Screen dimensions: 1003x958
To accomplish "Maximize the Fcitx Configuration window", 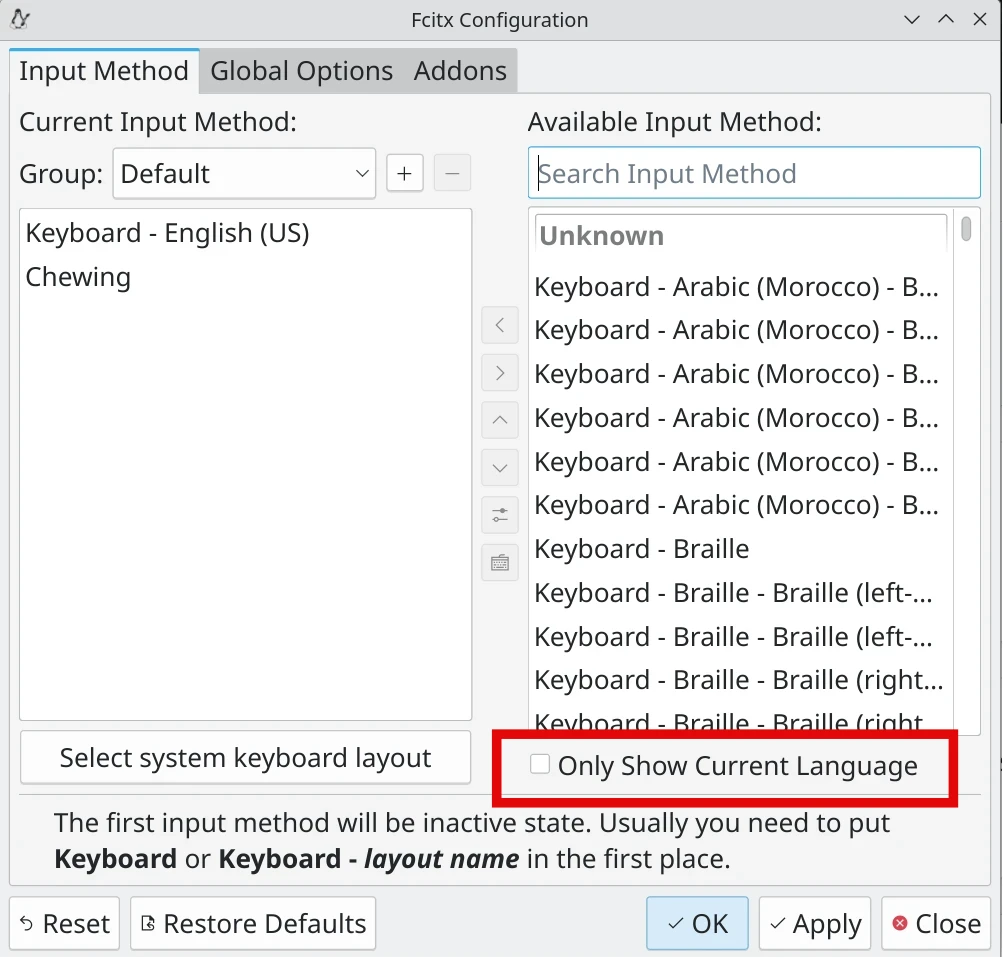I will click(x=946, y=20).
